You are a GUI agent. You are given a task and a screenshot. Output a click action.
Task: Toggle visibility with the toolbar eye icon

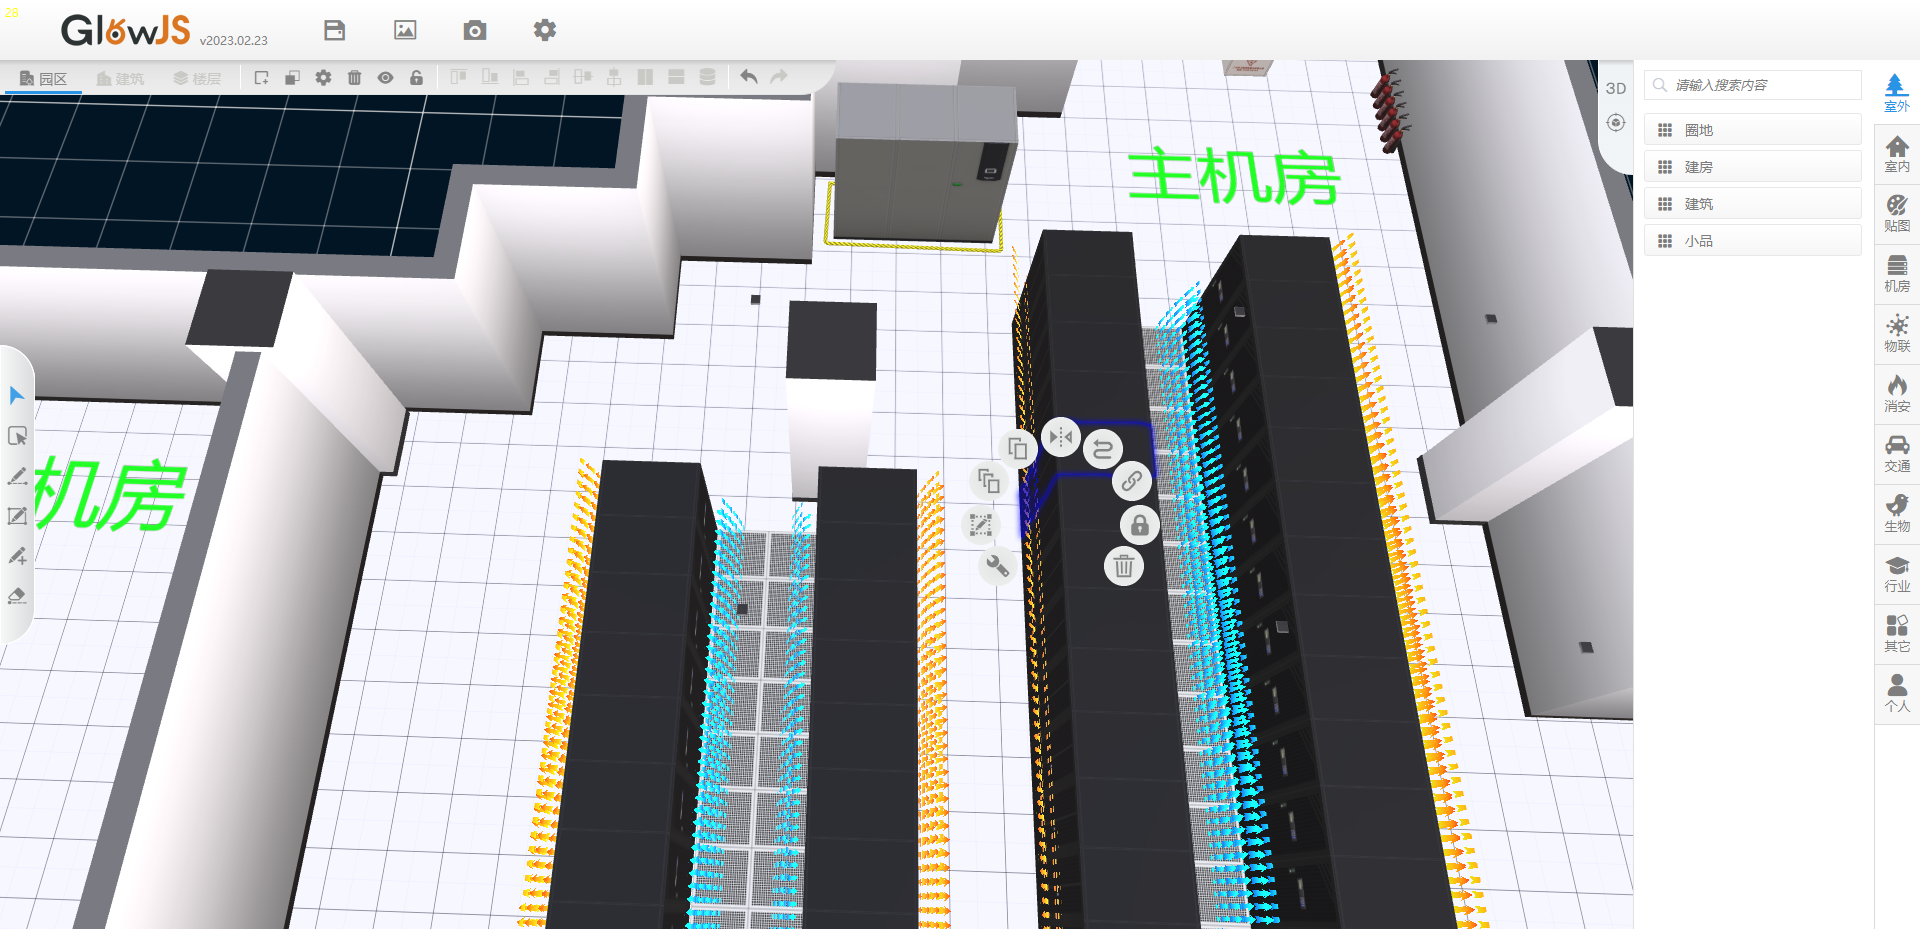385,78
